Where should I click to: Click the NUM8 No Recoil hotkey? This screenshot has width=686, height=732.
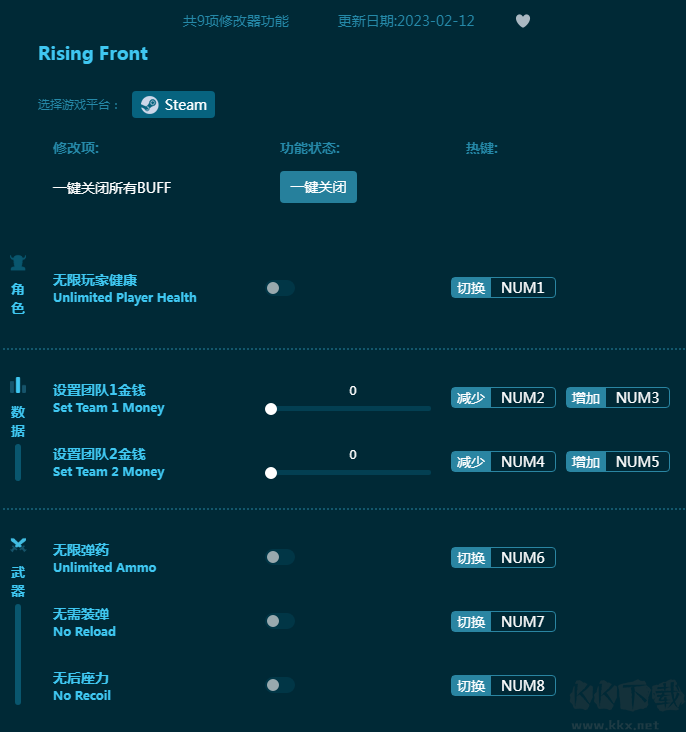pos(503,685)
